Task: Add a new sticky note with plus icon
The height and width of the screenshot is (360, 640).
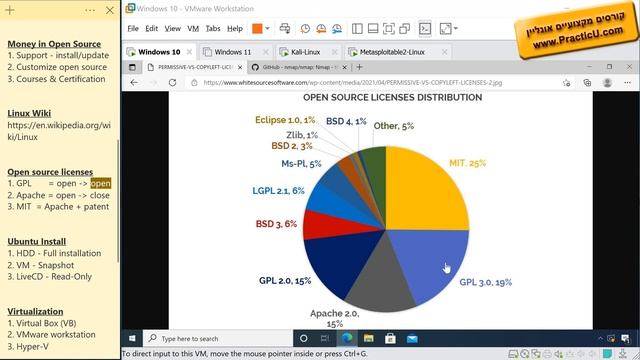Action: (x=10, y=10)
